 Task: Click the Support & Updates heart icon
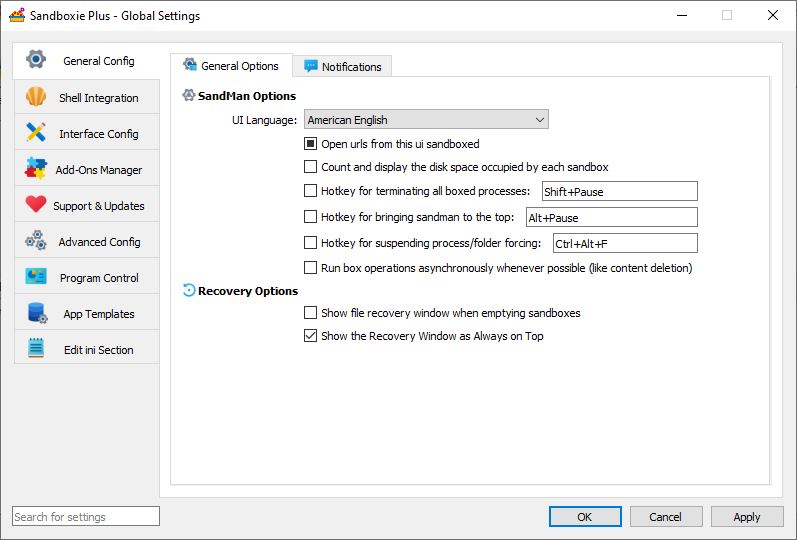point(36,204)
